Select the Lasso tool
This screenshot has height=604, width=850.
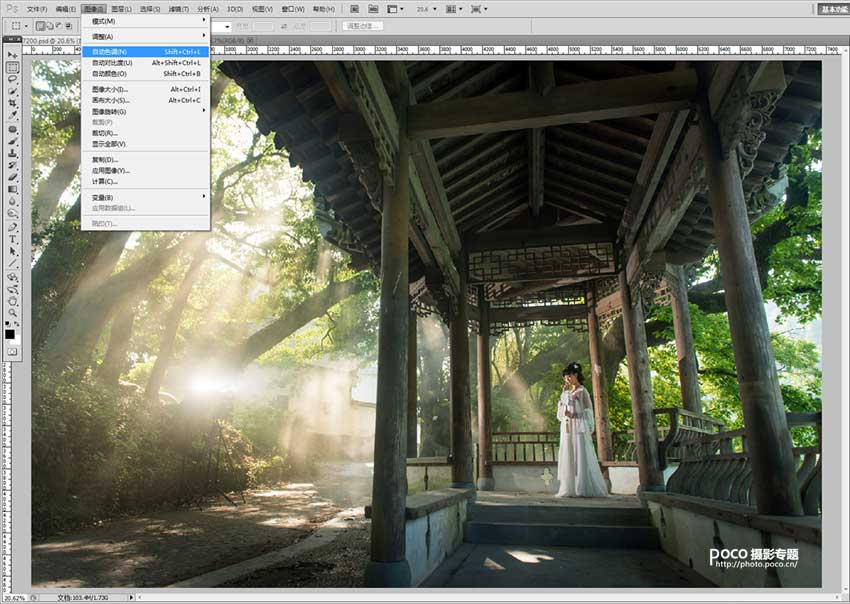13,80
